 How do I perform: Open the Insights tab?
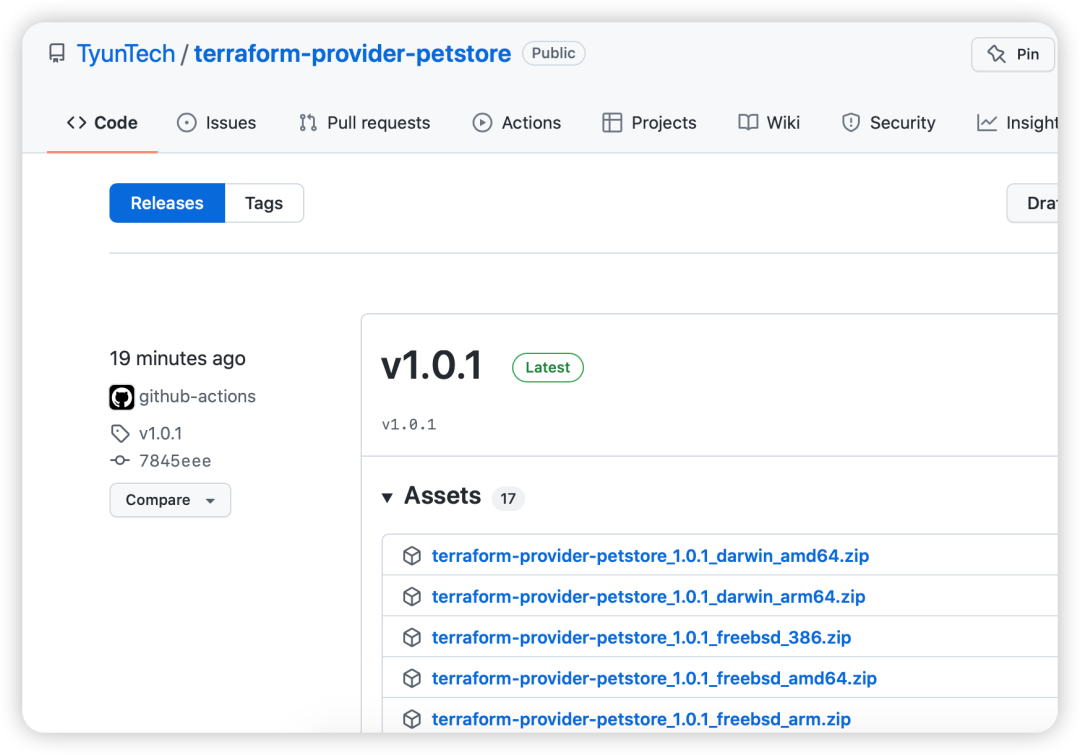pos(1017,123)
